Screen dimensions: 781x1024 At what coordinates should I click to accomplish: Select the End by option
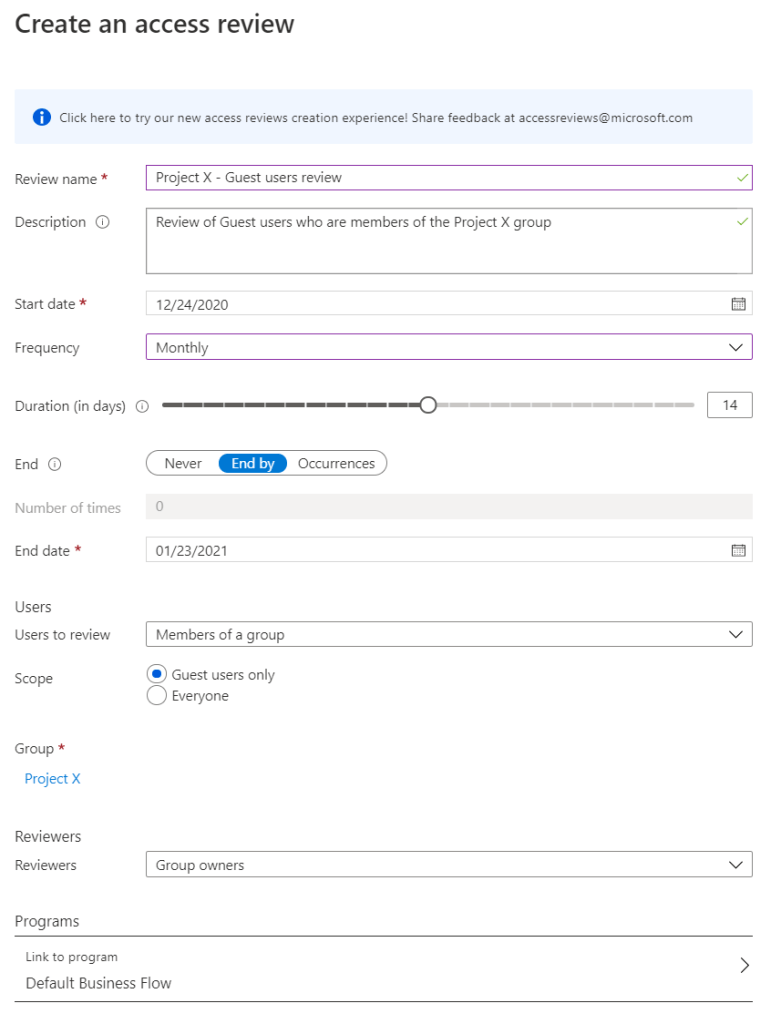(x=253, y=463)
